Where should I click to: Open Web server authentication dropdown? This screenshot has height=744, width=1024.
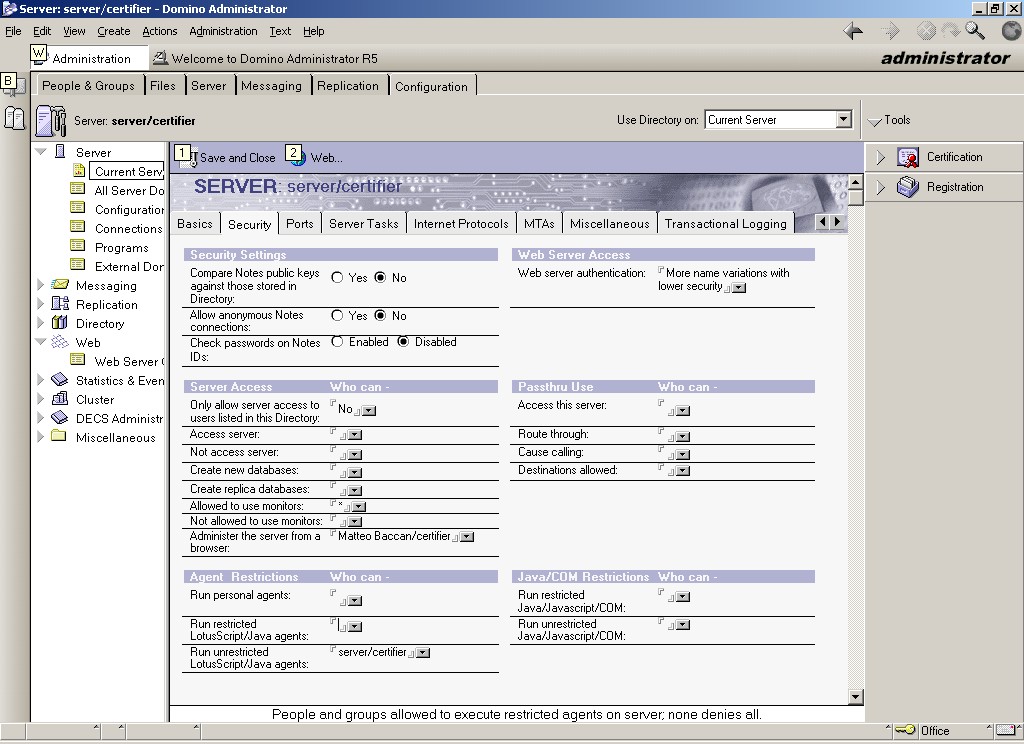pos(739,288)
